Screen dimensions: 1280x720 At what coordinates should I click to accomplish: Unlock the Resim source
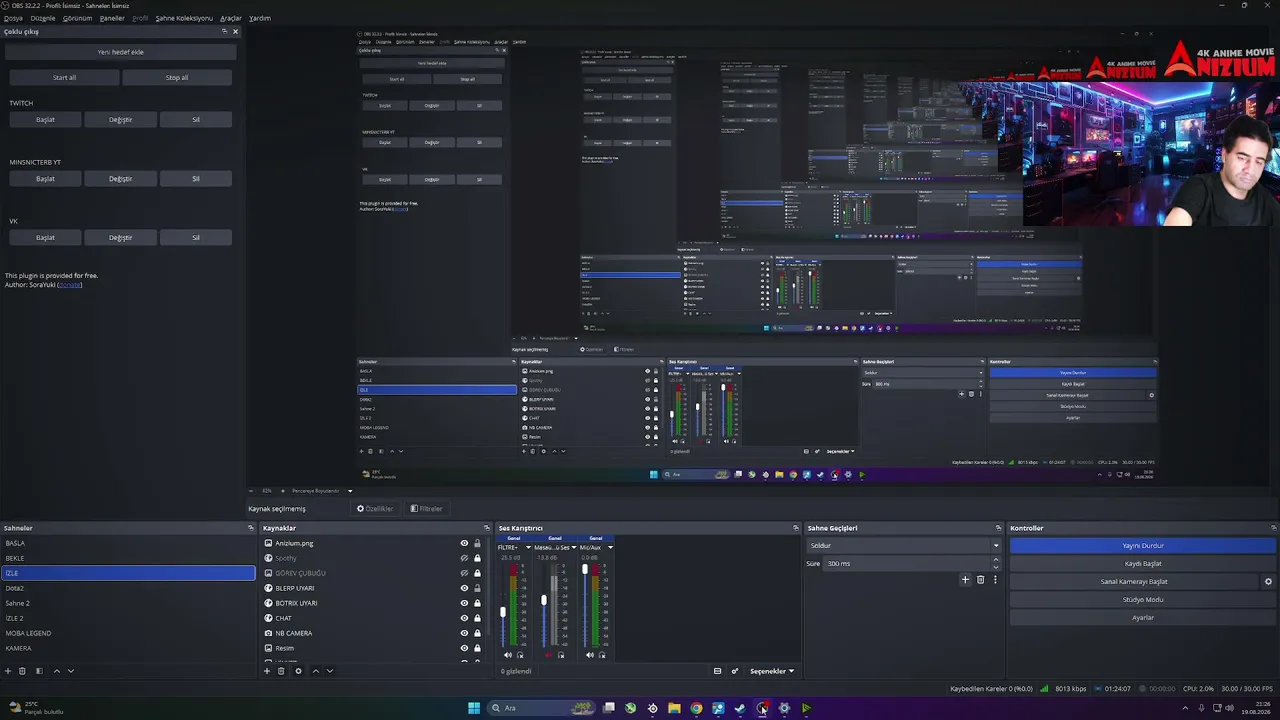[477, 648]
